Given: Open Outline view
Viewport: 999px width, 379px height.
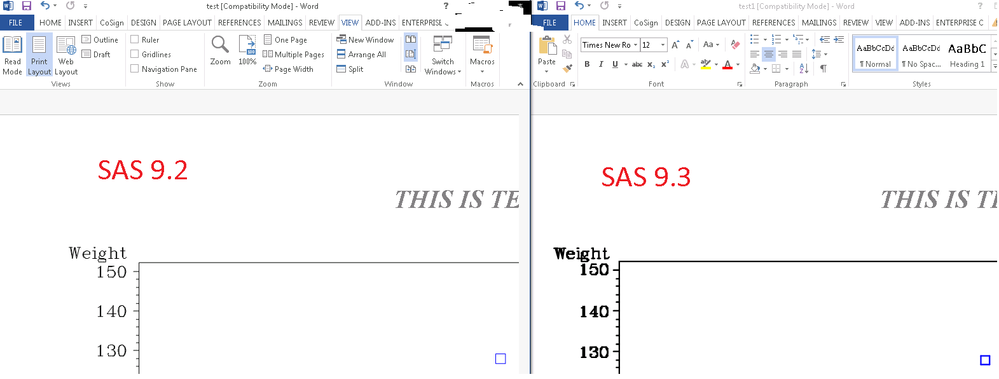Looking at the screenshot, I should point(99,39).
